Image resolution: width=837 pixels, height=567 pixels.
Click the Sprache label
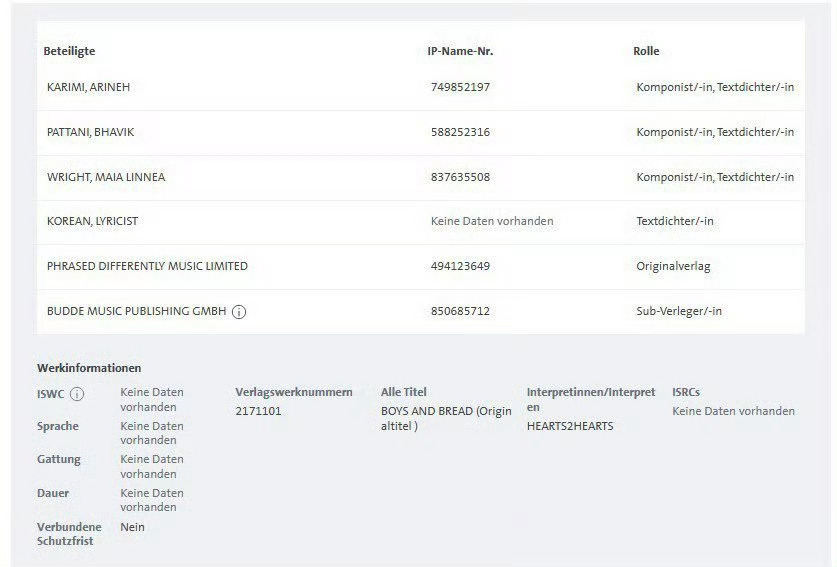click(58, 426)
